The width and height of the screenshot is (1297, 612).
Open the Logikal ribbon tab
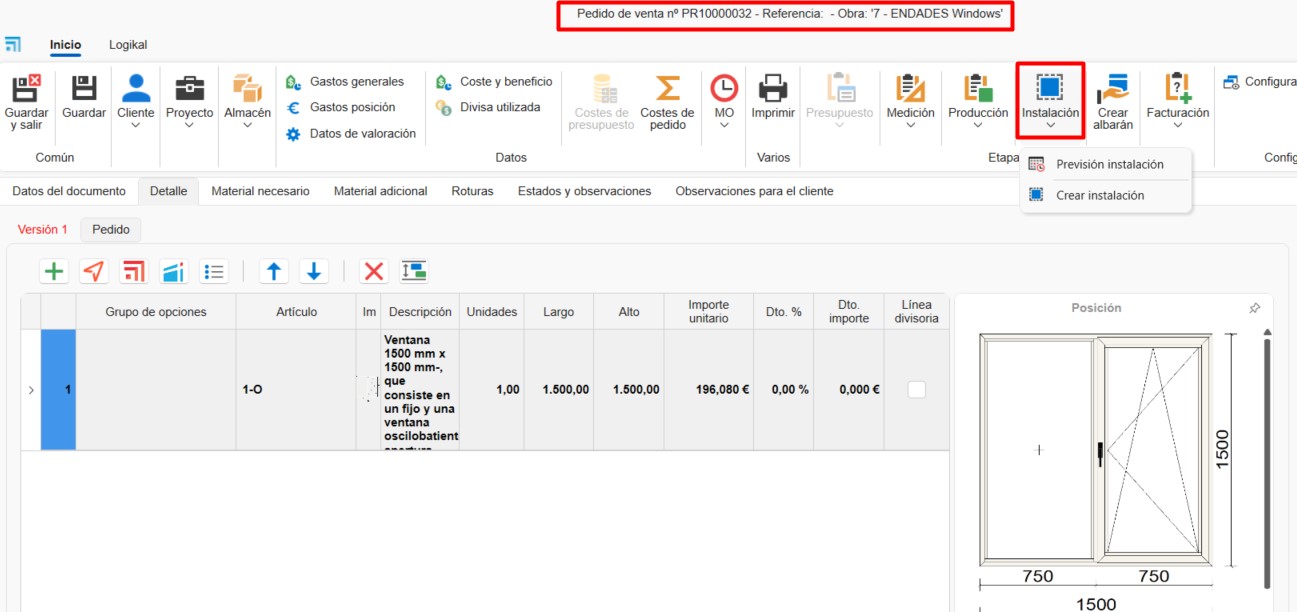(x=127, y=44)
